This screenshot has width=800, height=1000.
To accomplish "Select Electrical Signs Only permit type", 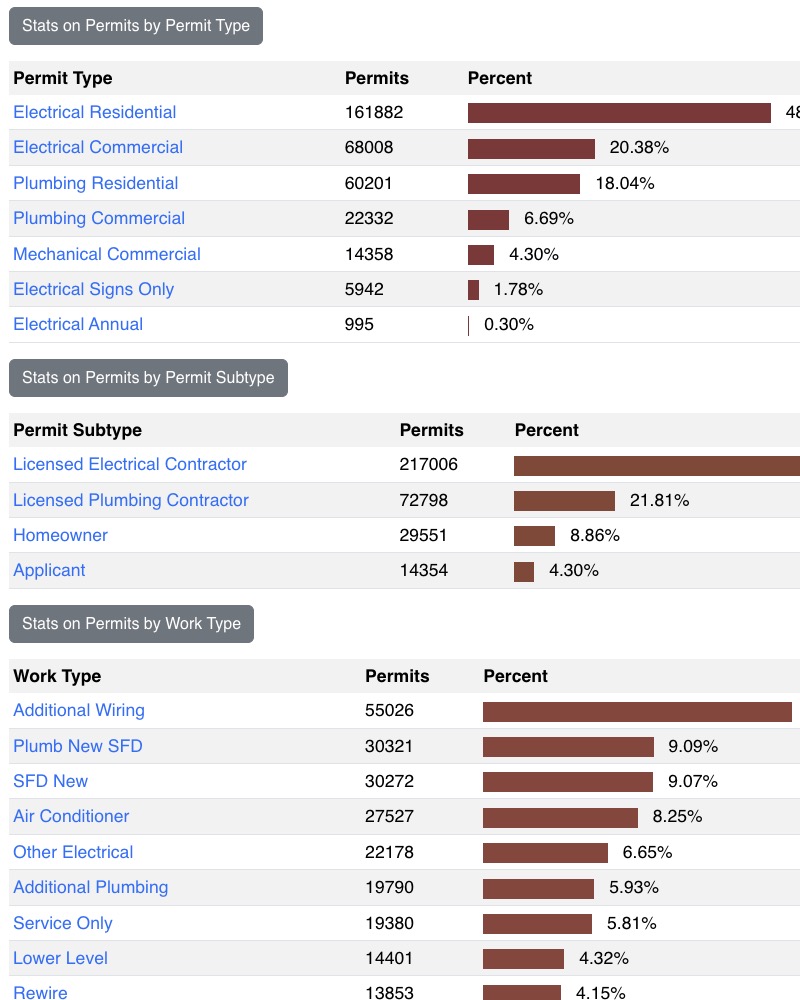I will (x=93, y=289).
